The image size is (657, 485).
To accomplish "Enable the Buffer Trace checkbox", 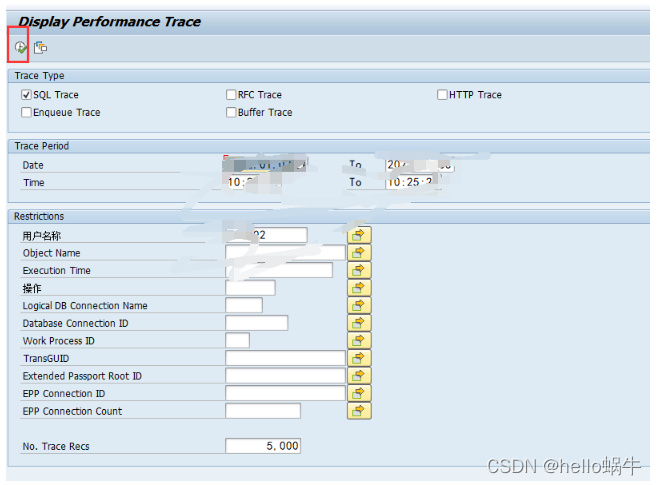I will [x=231, y=112].
